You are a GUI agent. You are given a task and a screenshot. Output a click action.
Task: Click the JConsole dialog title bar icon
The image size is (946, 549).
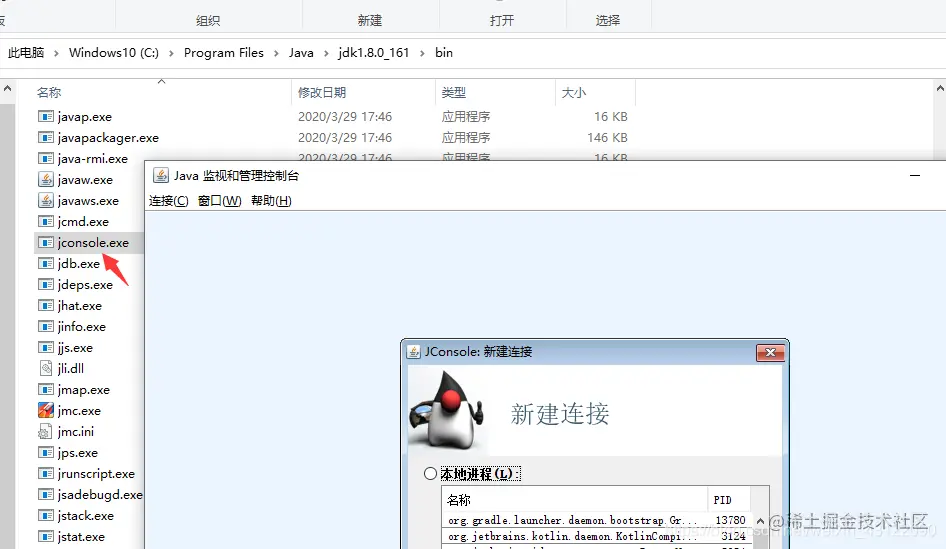click(413, 352)
